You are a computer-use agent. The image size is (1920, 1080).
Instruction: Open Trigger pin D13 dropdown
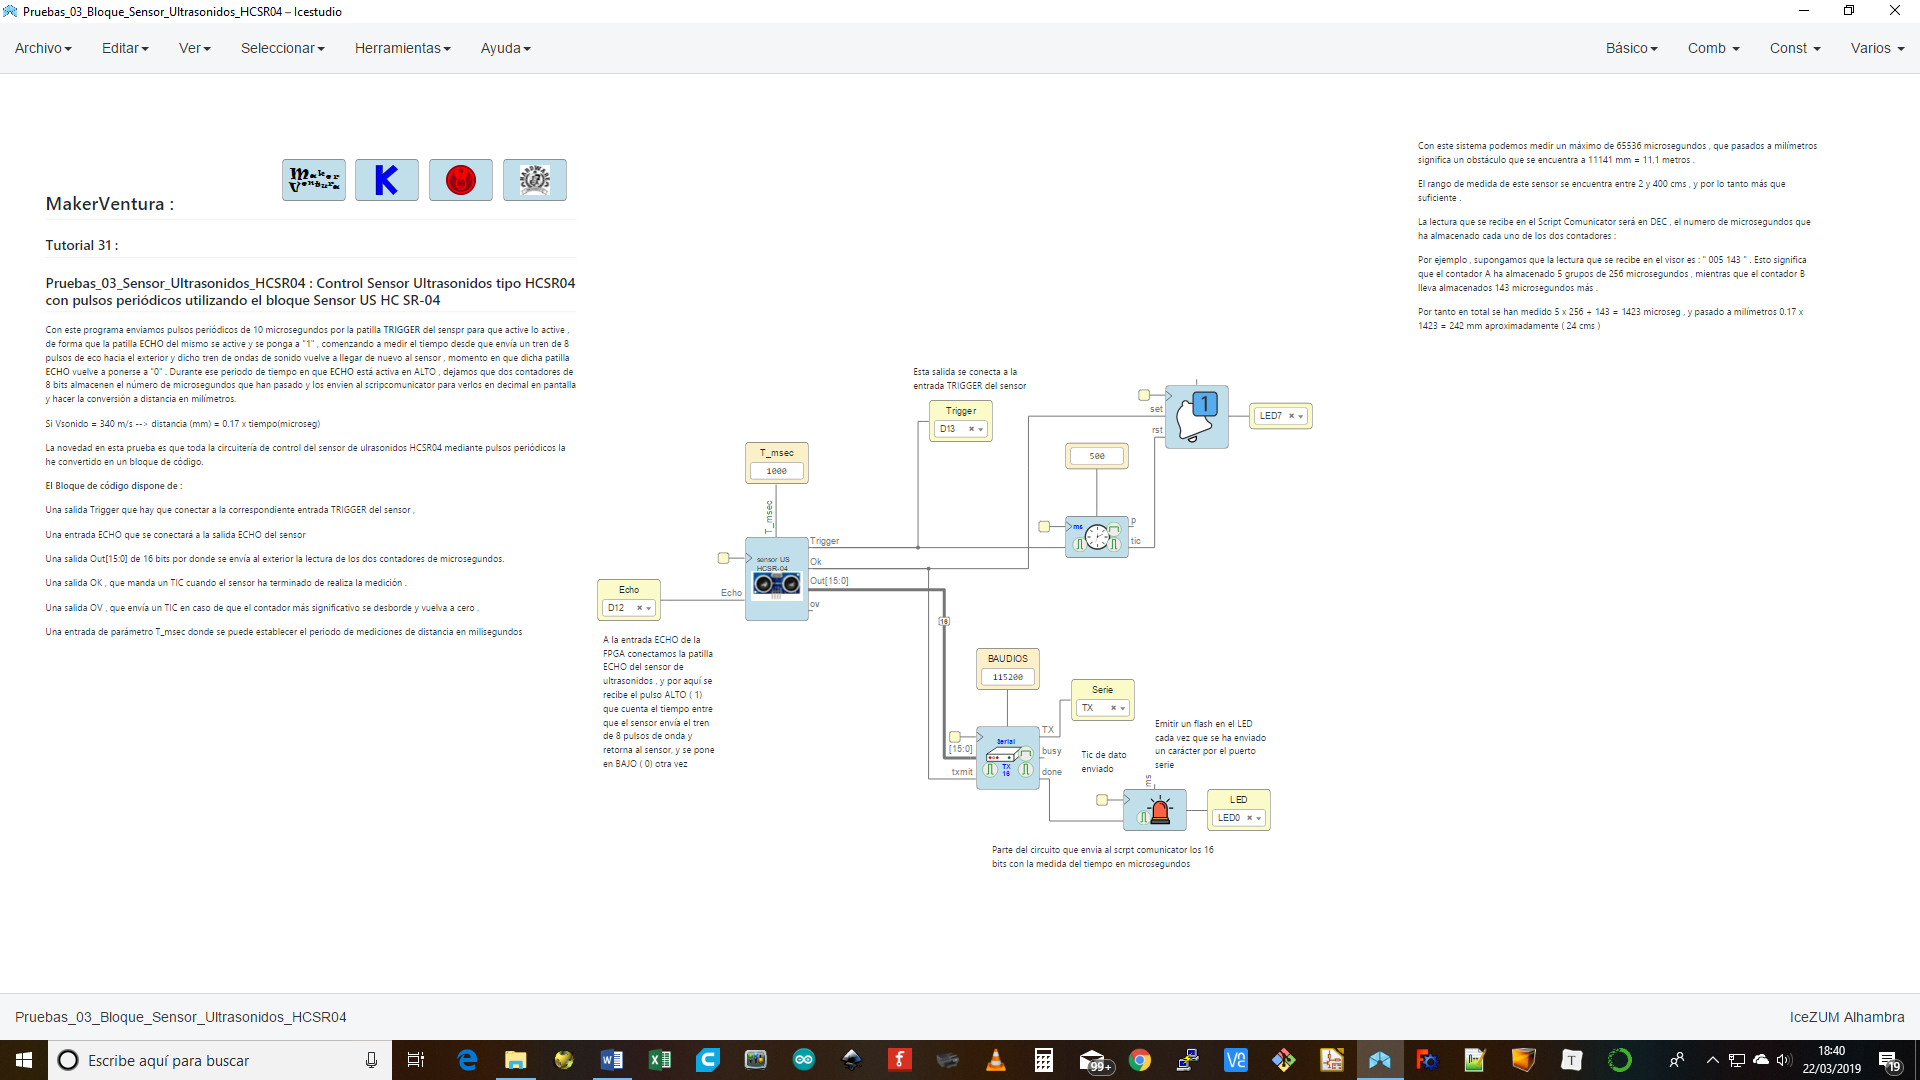tap(981, 429)
